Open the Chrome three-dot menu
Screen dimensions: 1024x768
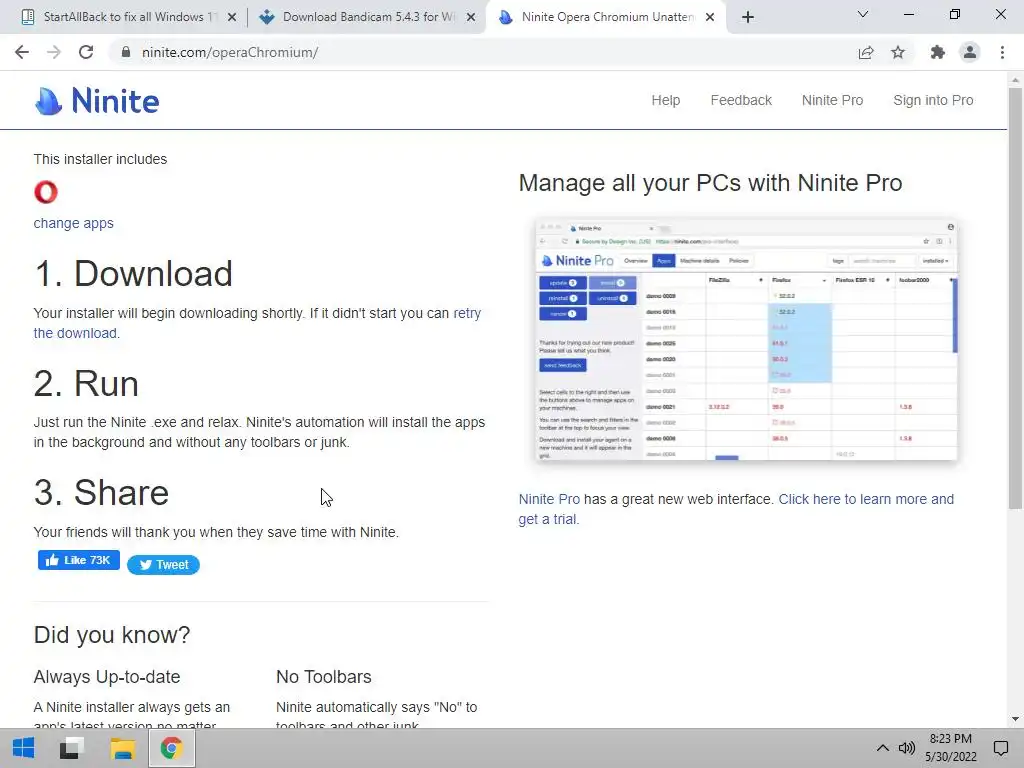1002,52
